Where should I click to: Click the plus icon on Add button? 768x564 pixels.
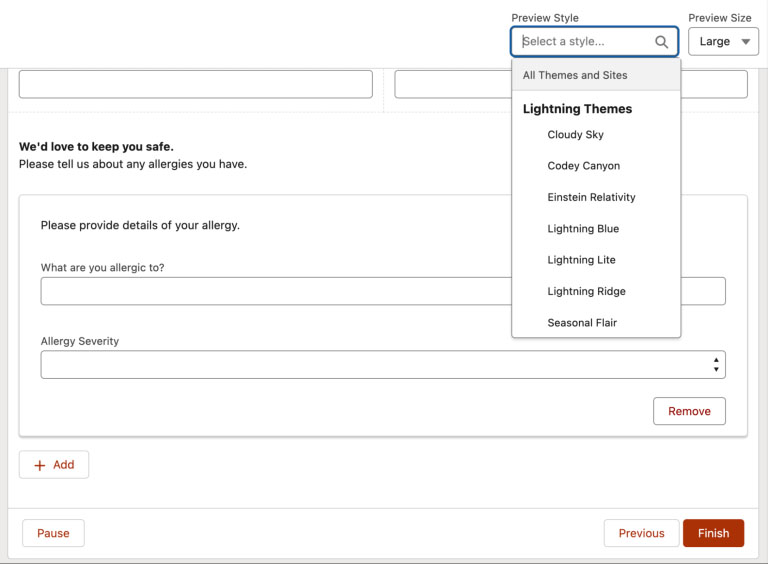40,465
